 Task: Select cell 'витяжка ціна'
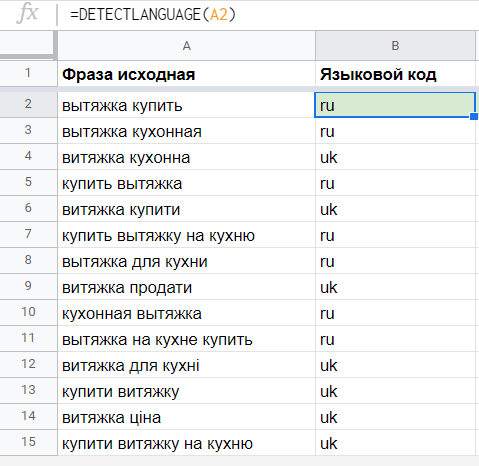[186, 417]
